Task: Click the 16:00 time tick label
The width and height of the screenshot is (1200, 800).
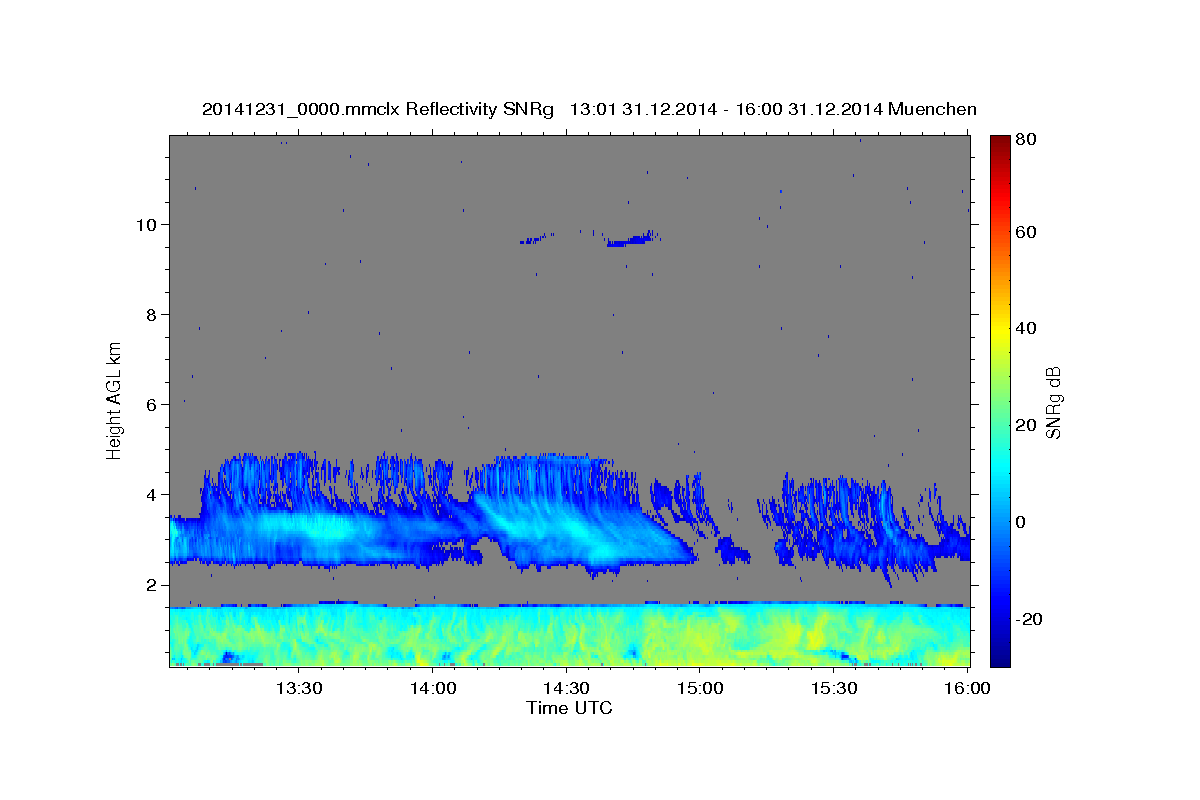Action: tap(967, 688)
